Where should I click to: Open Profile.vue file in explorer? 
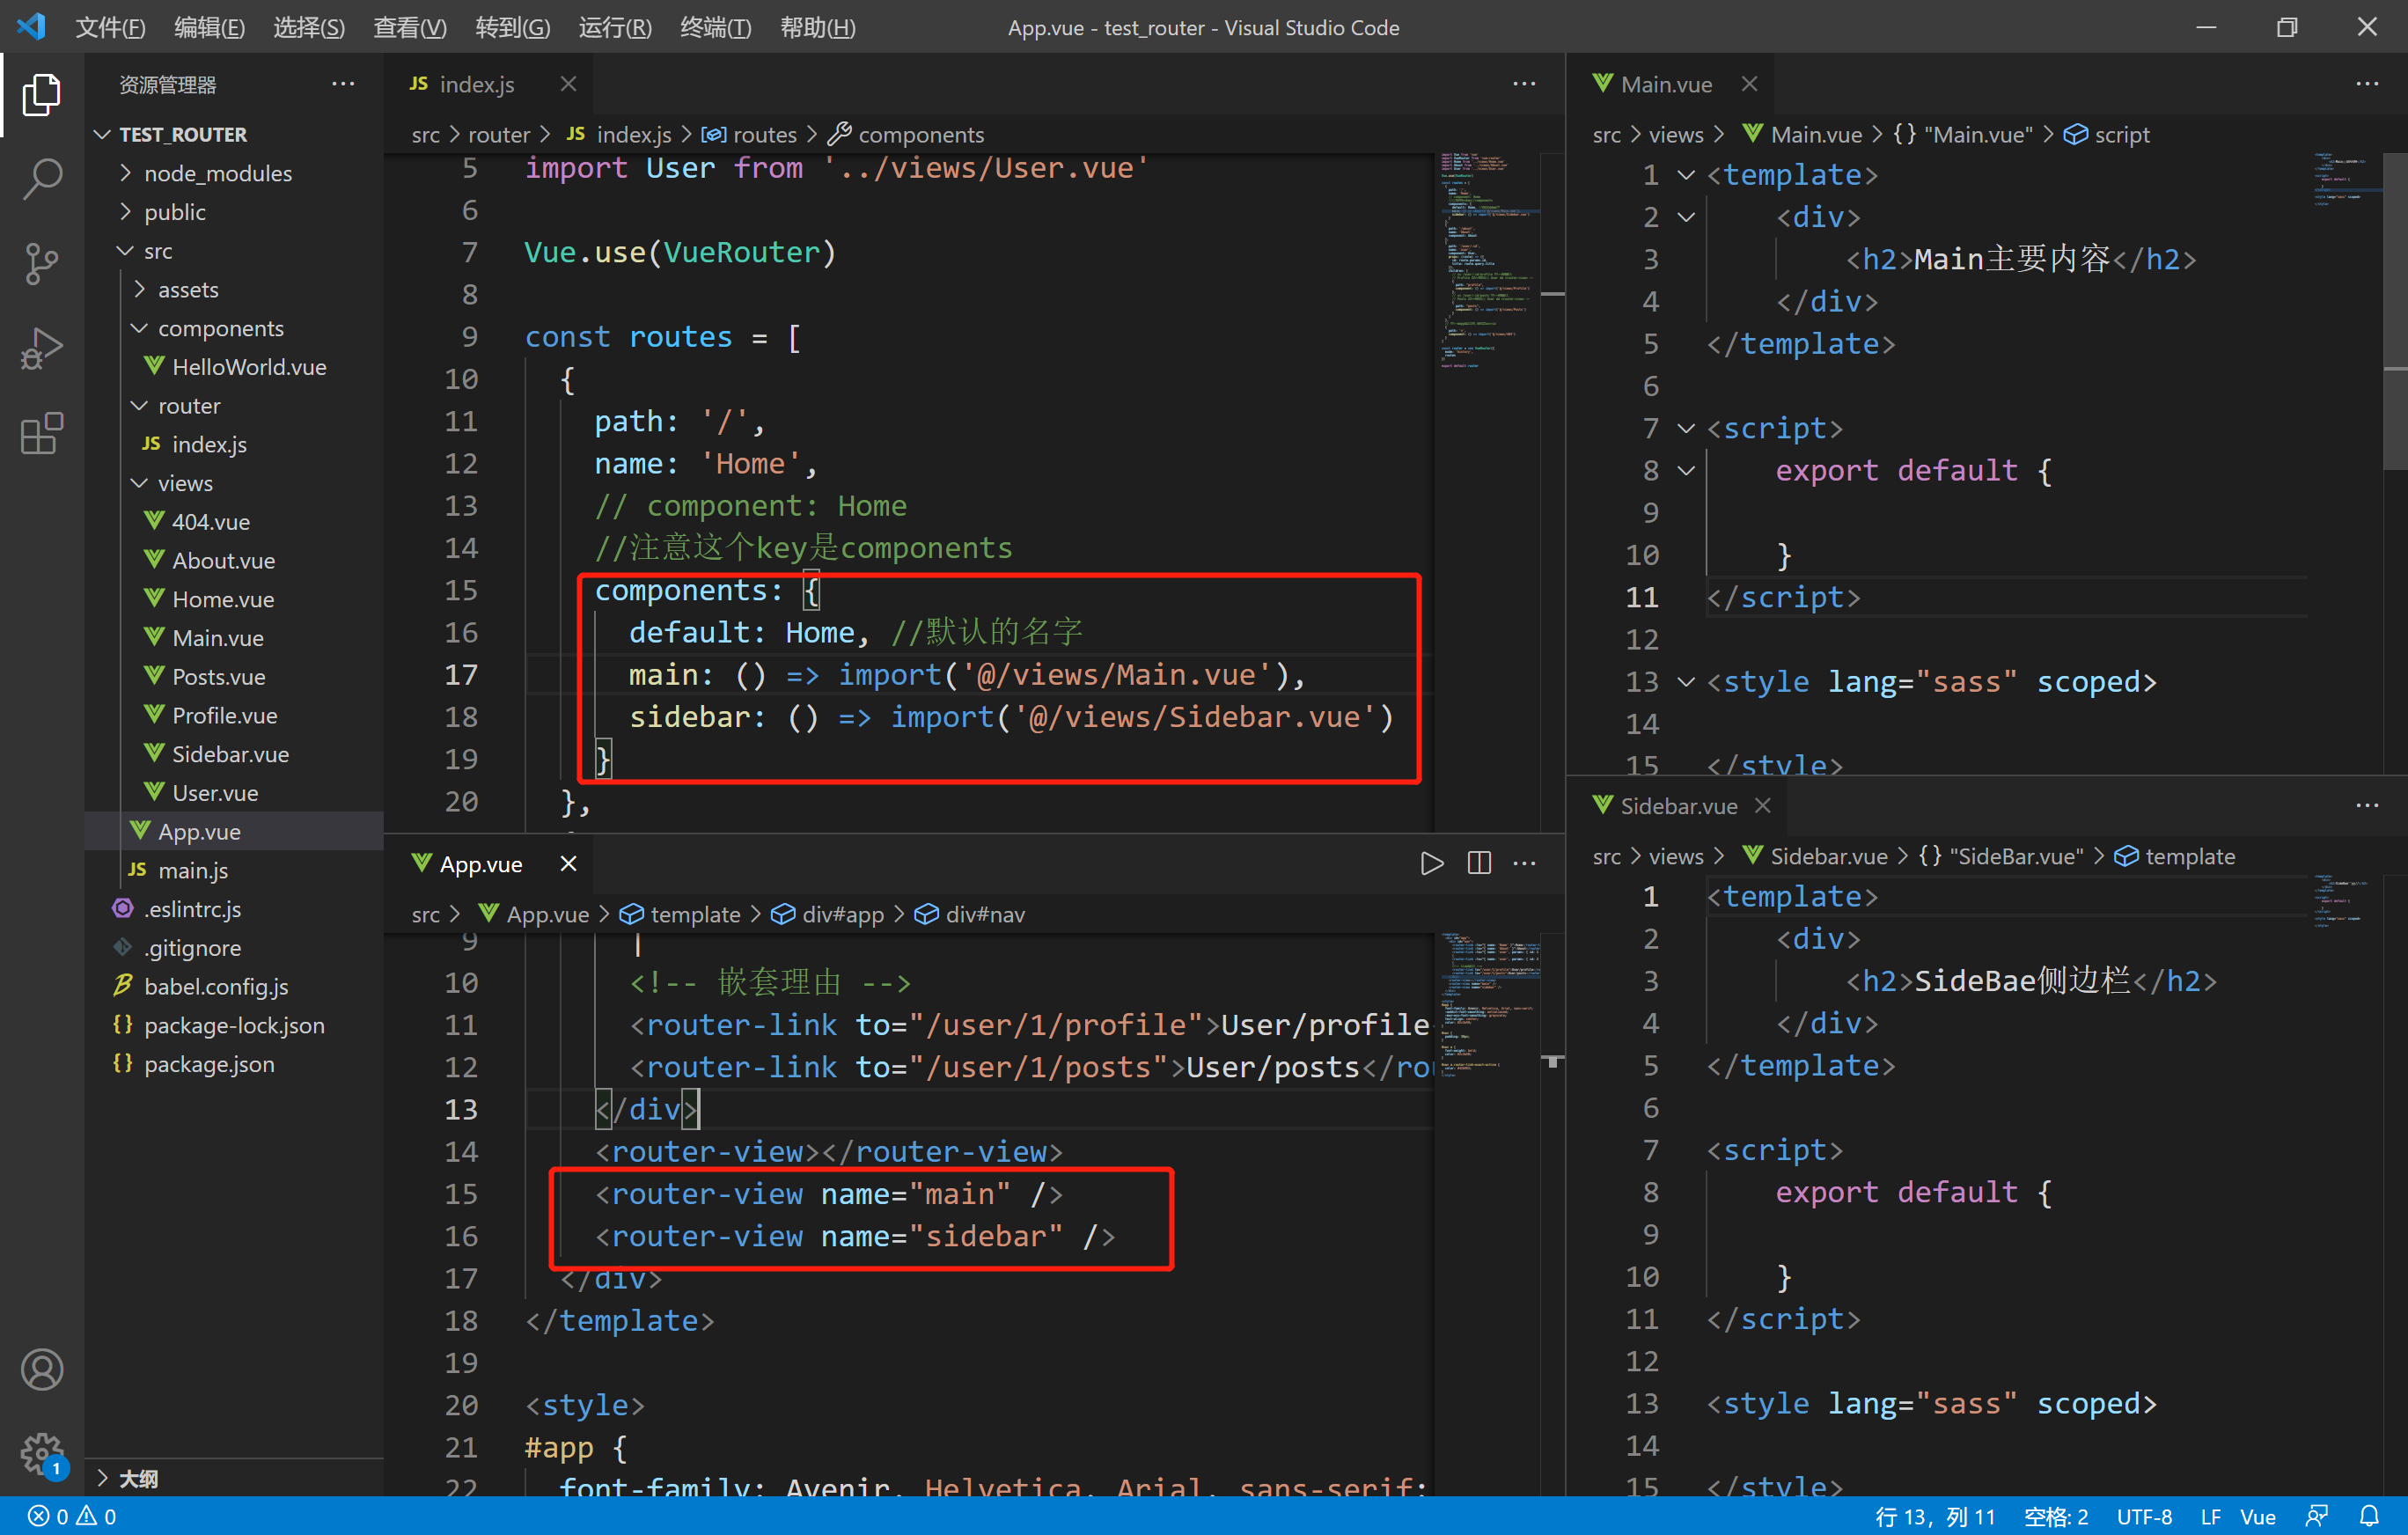pyautogui.click(x=235, y=715)
